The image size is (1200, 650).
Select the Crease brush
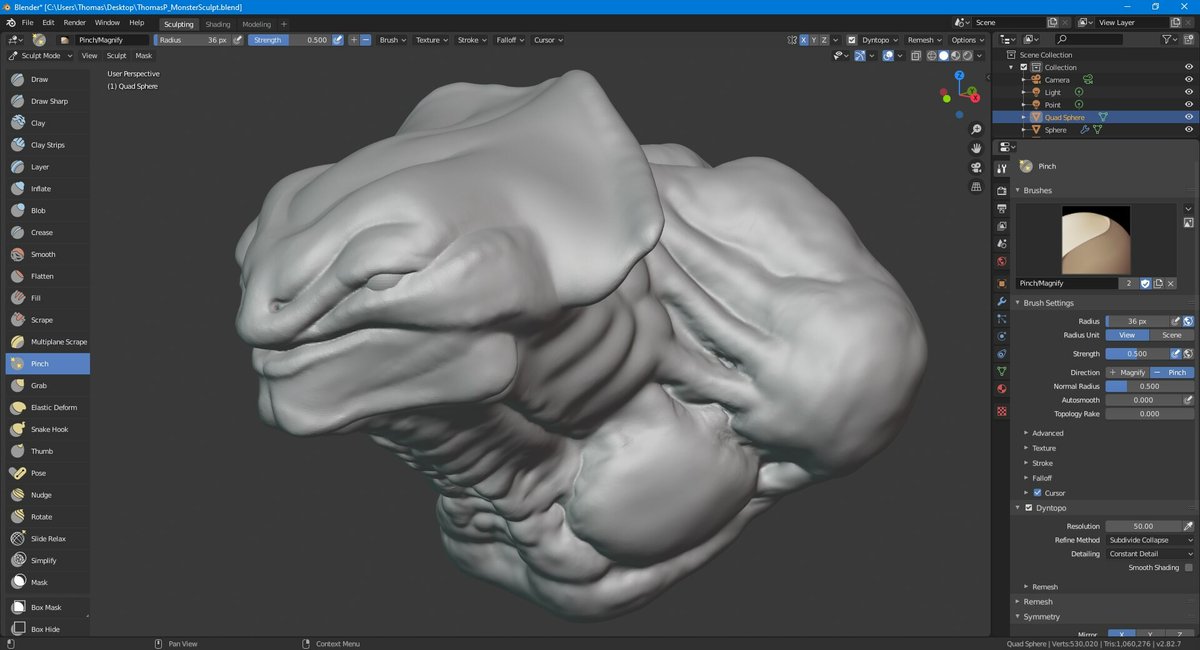click(x=47, y=232)
